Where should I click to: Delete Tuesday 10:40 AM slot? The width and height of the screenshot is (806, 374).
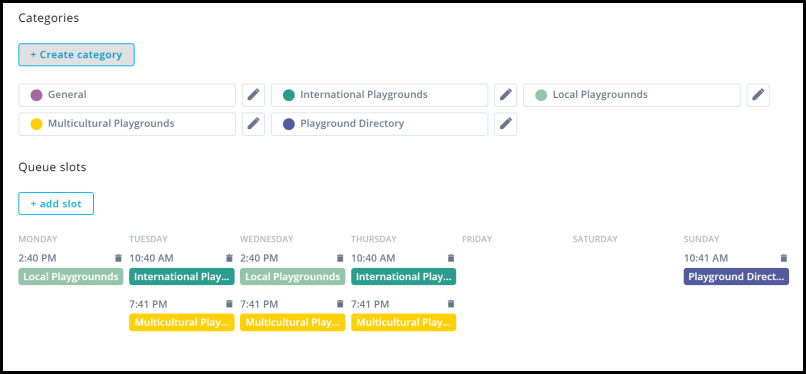[229, 258]
